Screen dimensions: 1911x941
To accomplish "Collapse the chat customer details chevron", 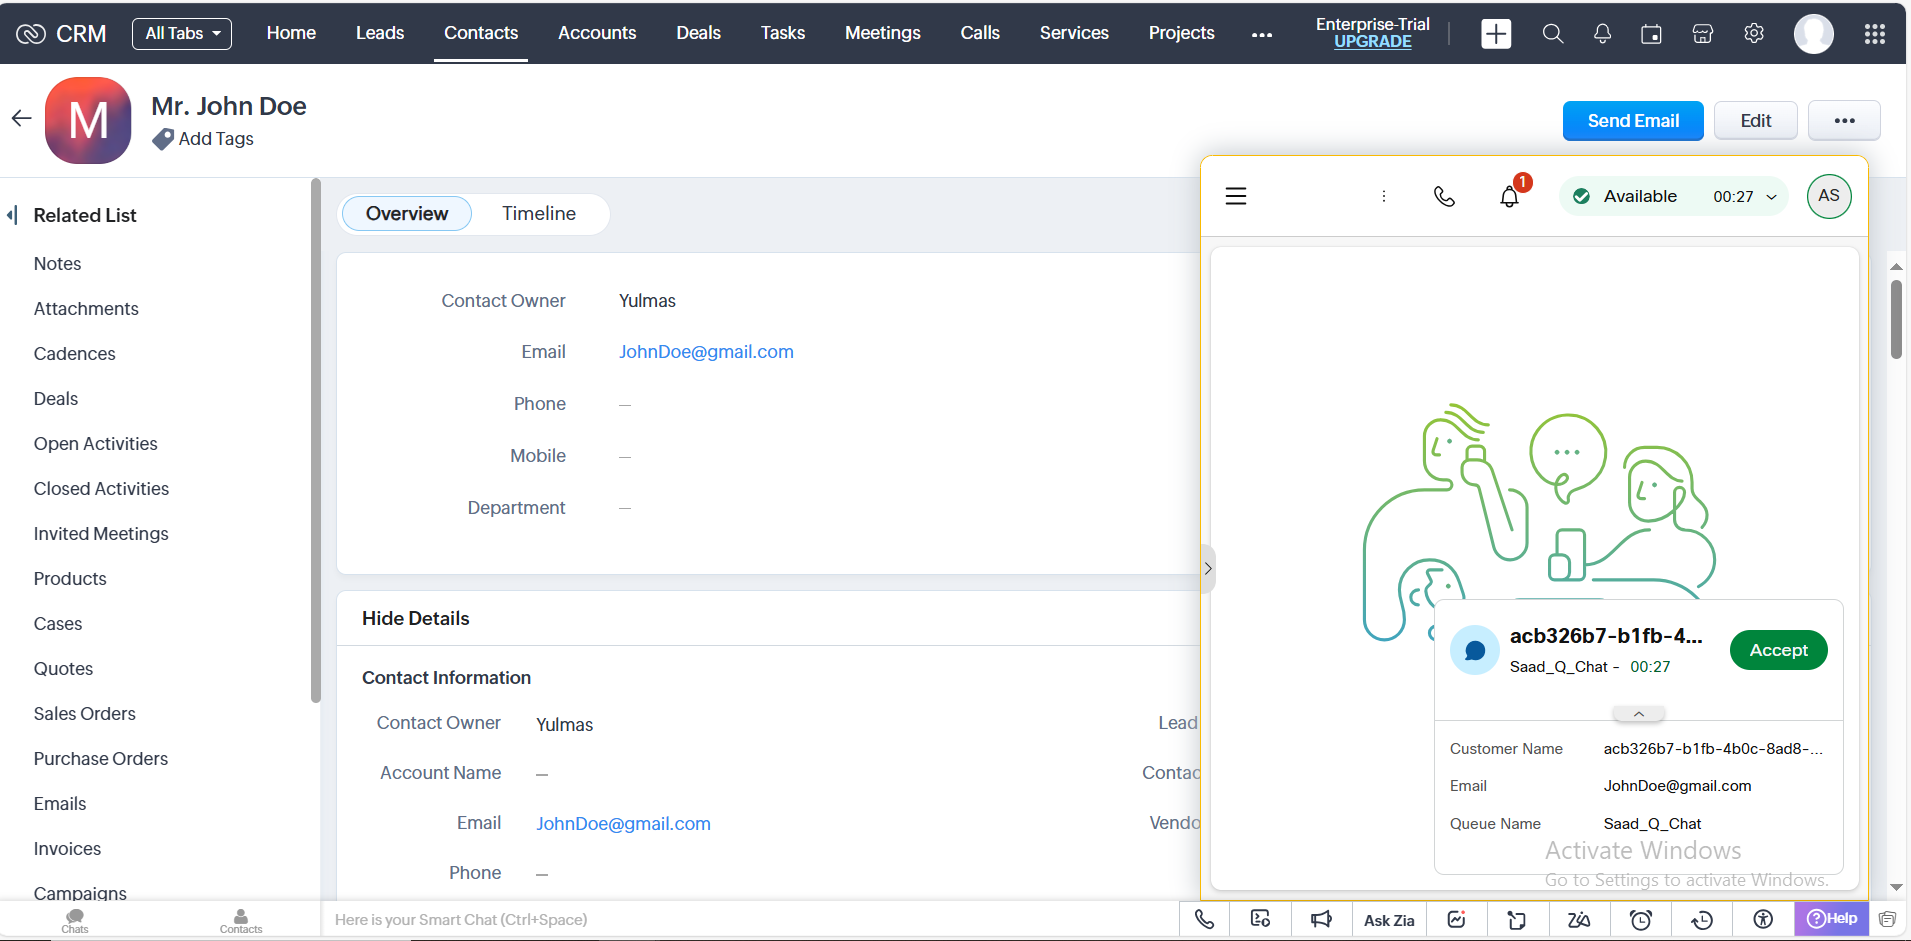I will pyautogui.click(x=1638, y=714).
